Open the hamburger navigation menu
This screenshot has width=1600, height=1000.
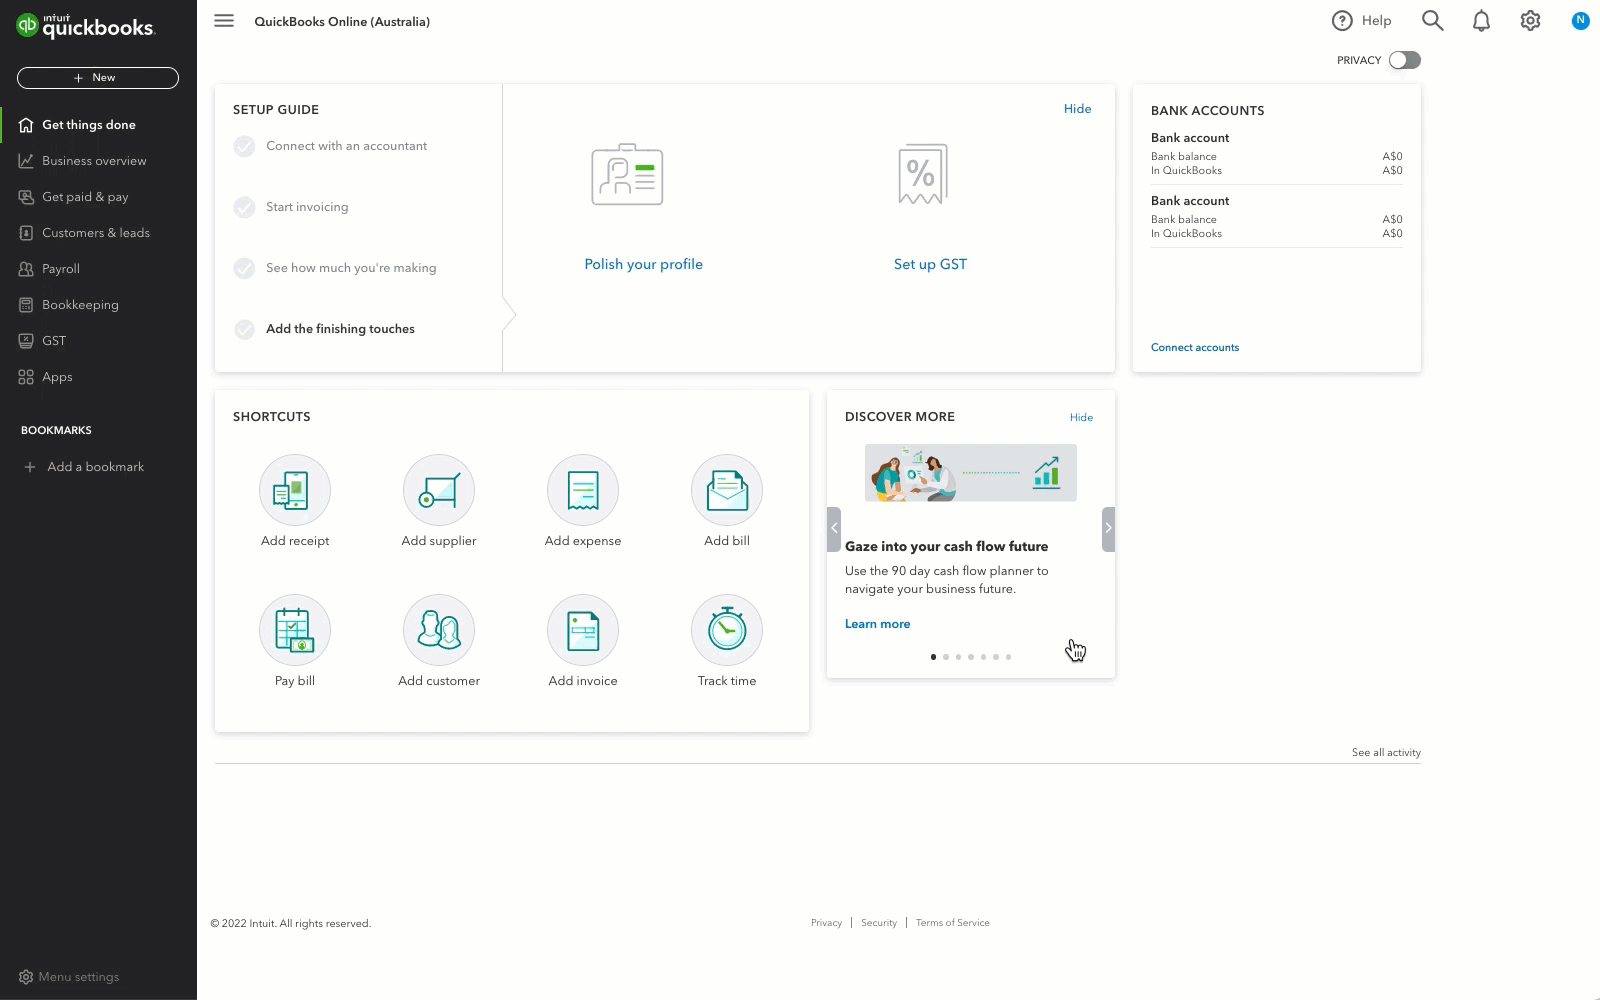224,21
